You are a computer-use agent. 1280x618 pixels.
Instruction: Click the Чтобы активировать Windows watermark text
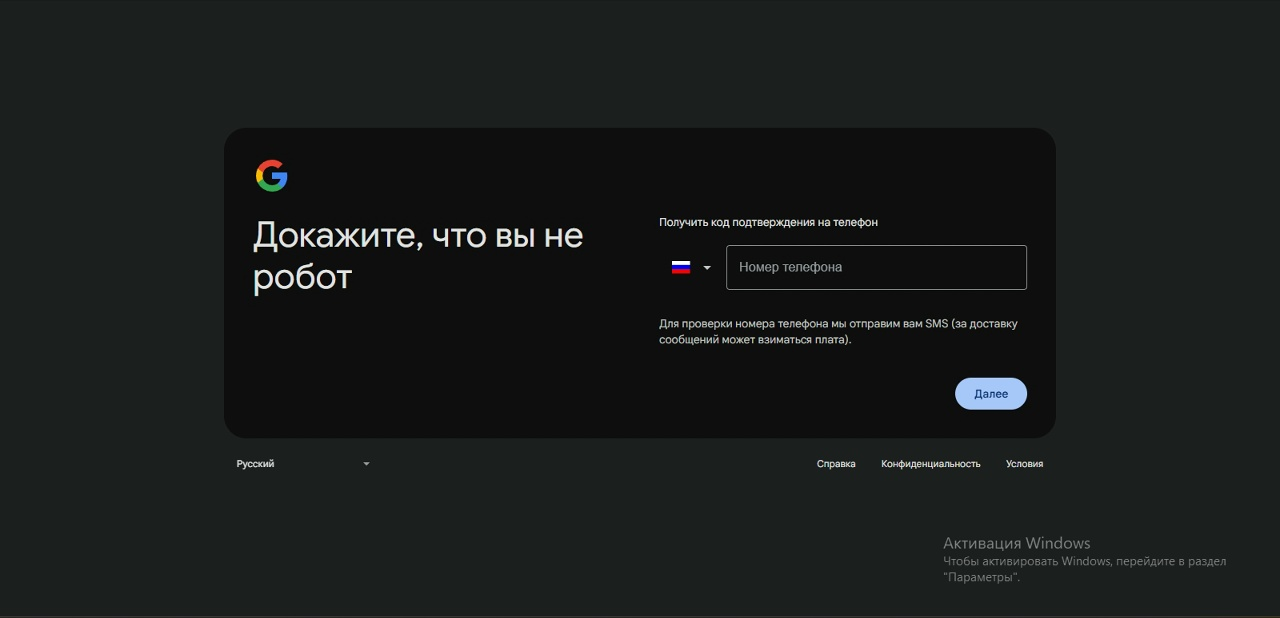pyautogui.click(x=1084, y=561)
